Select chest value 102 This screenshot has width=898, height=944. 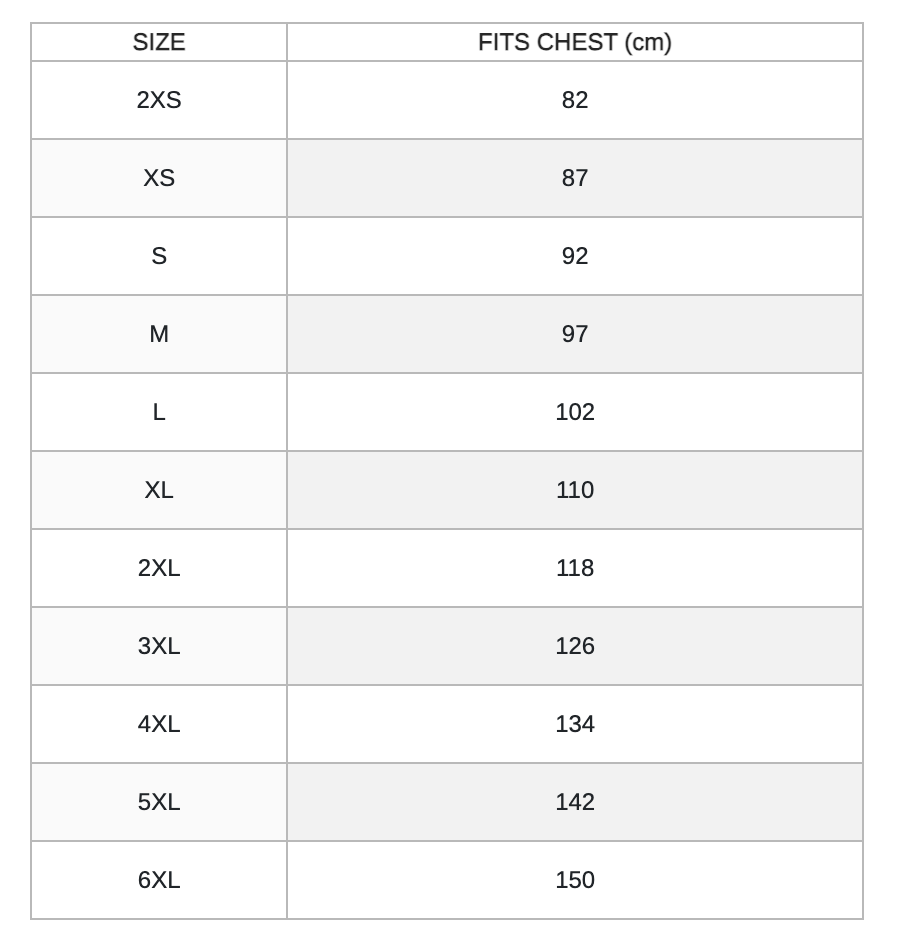[x=575, y=412]
